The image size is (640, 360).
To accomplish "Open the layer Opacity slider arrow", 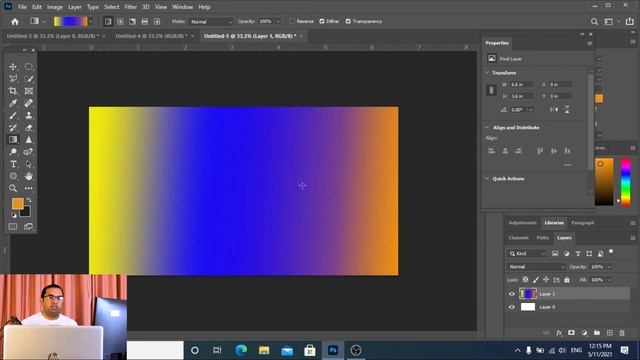I will (x=609, y=267).
